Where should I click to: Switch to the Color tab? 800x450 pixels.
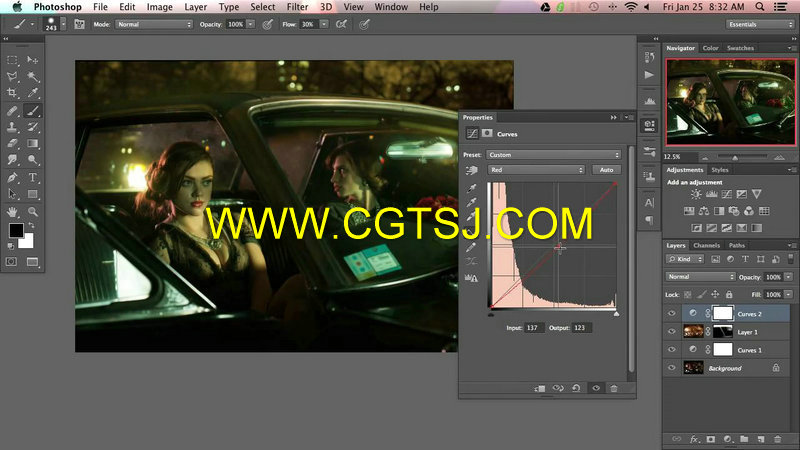point(710,48)
